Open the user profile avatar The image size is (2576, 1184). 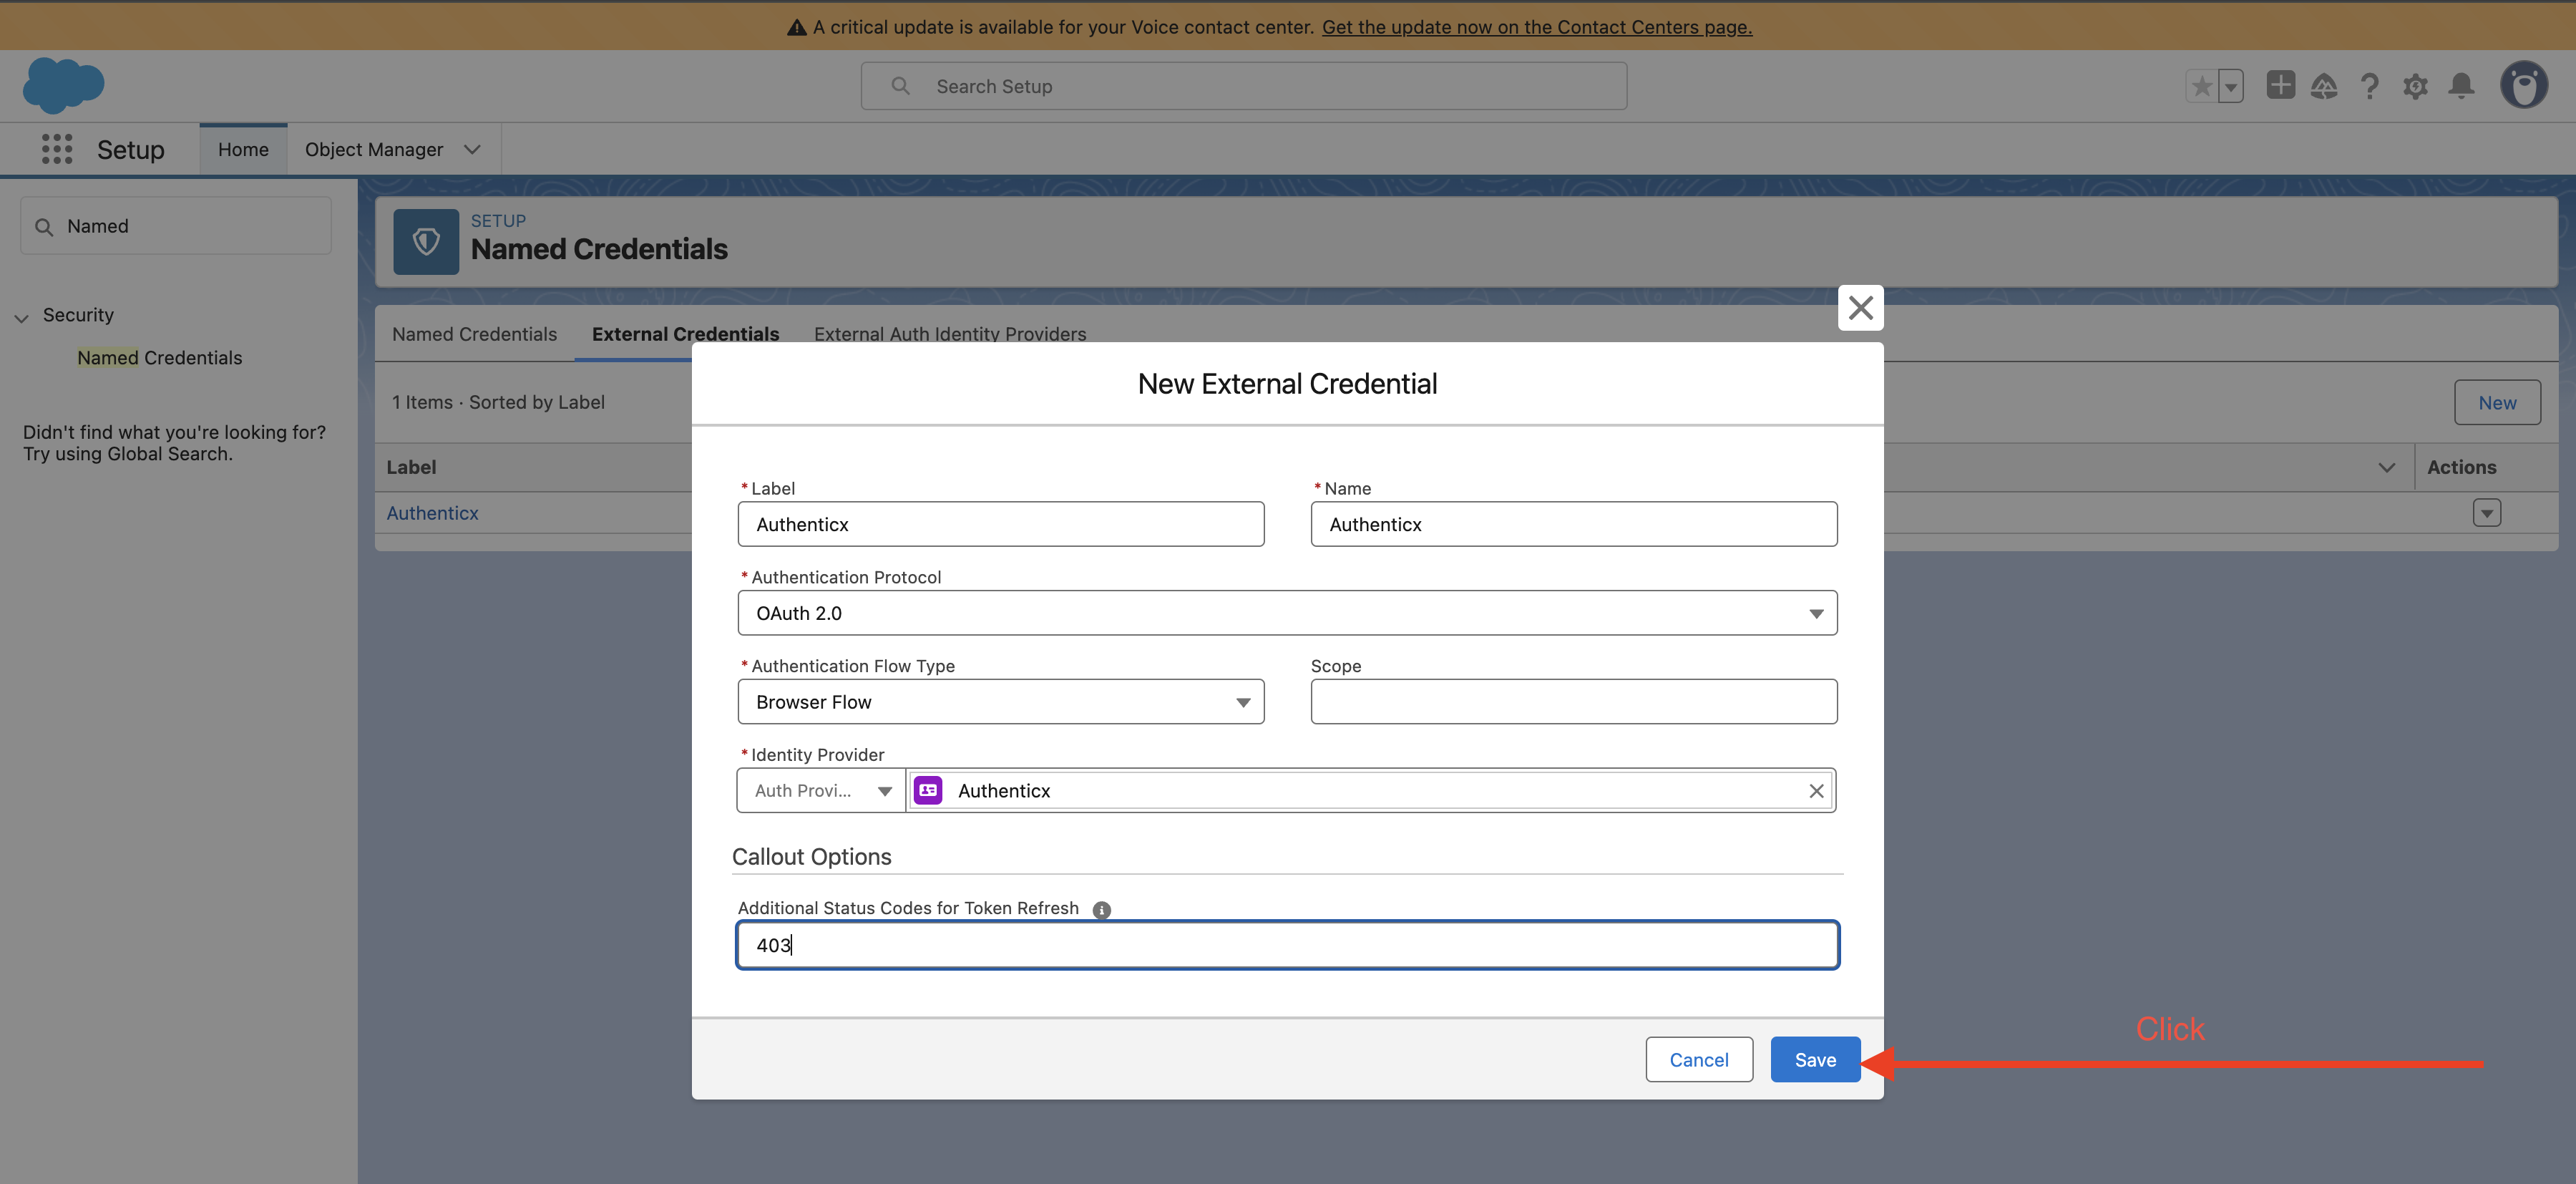pos(2524,85)
